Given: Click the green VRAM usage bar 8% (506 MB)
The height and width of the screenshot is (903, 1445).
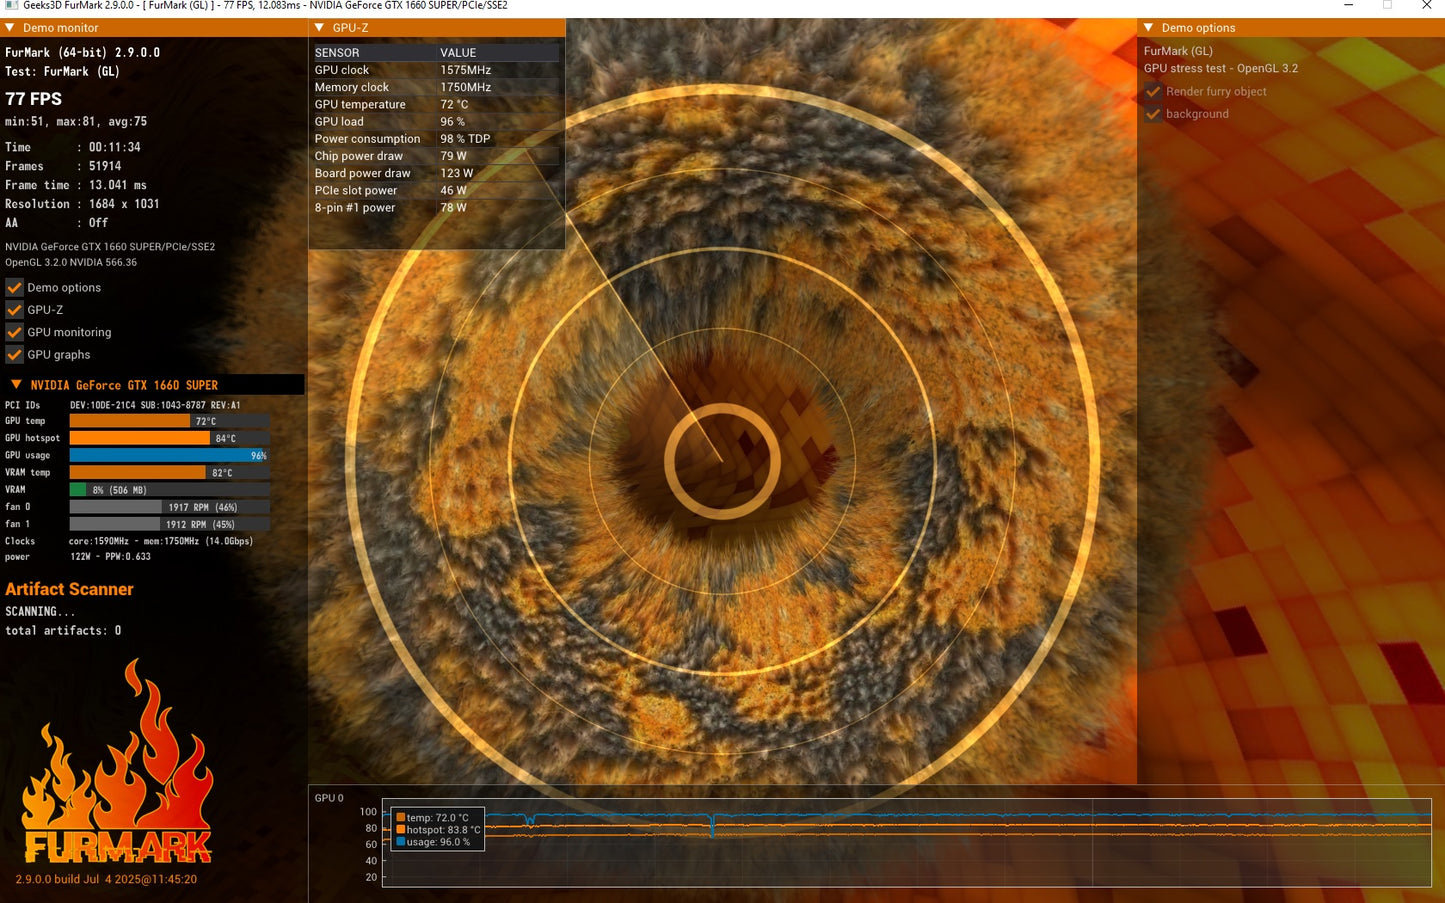Looking at the screenshot, I should pyautogui.click(x=169, y=490).
